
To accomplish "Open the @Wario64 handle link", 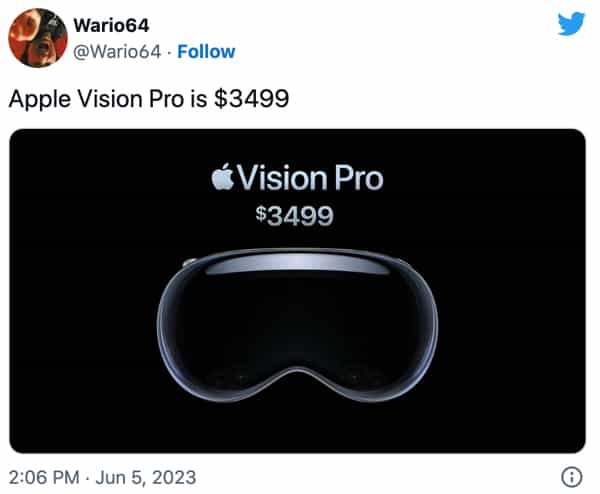I will coord(117,52).
